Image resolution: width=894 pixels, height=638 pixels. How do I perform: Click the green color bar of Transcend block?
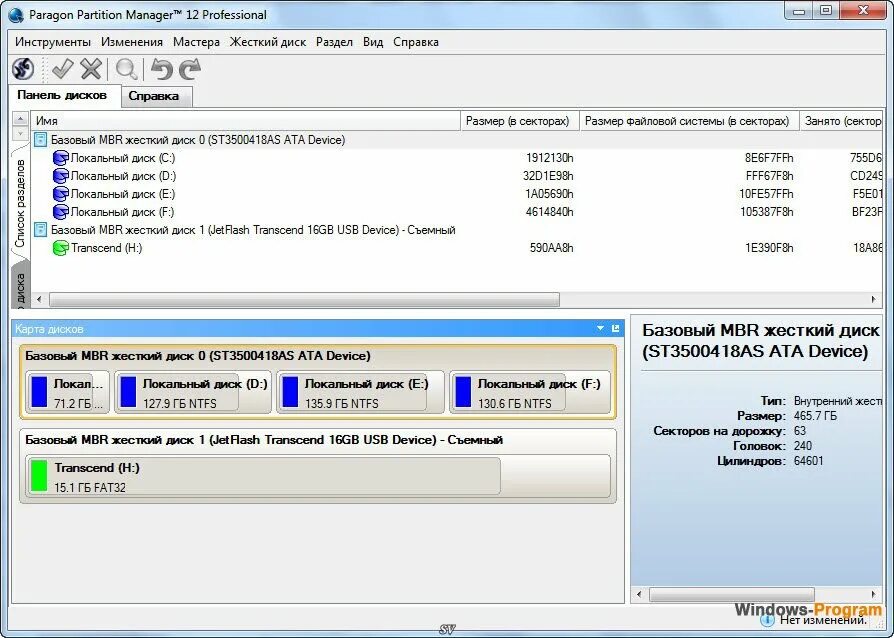[39, 476]
